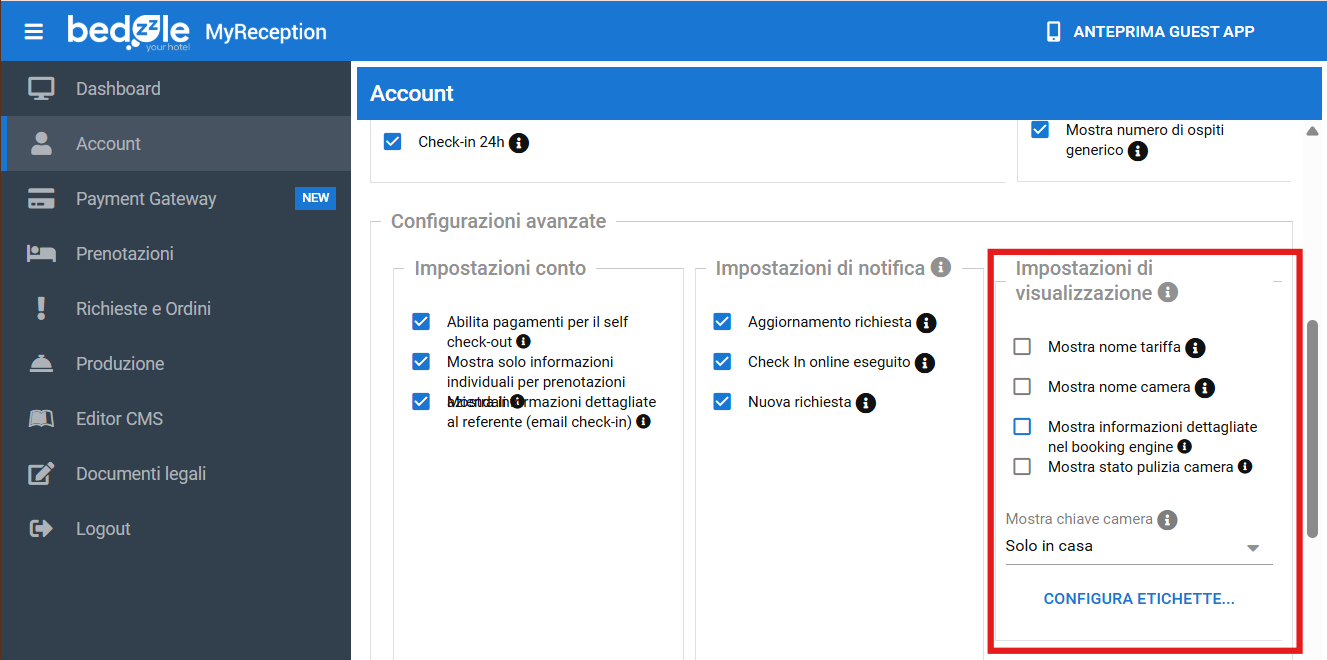Click info icon next to Mostra nome tariffa

(x=1195, y=348)
